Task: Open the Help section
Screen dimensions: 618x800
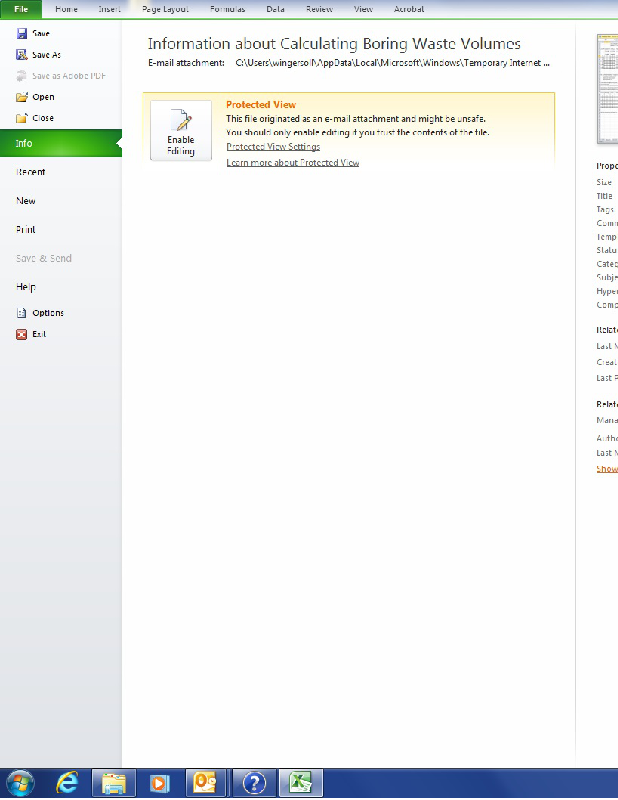Action: (26, 287)
